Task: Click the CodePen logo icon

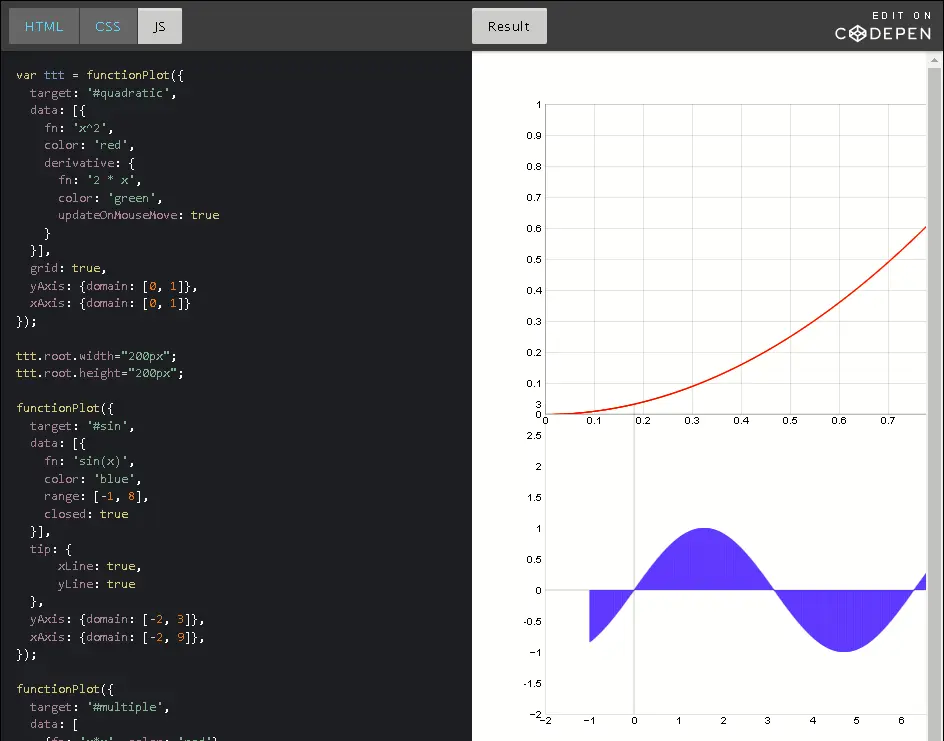Action: [859, 34]
